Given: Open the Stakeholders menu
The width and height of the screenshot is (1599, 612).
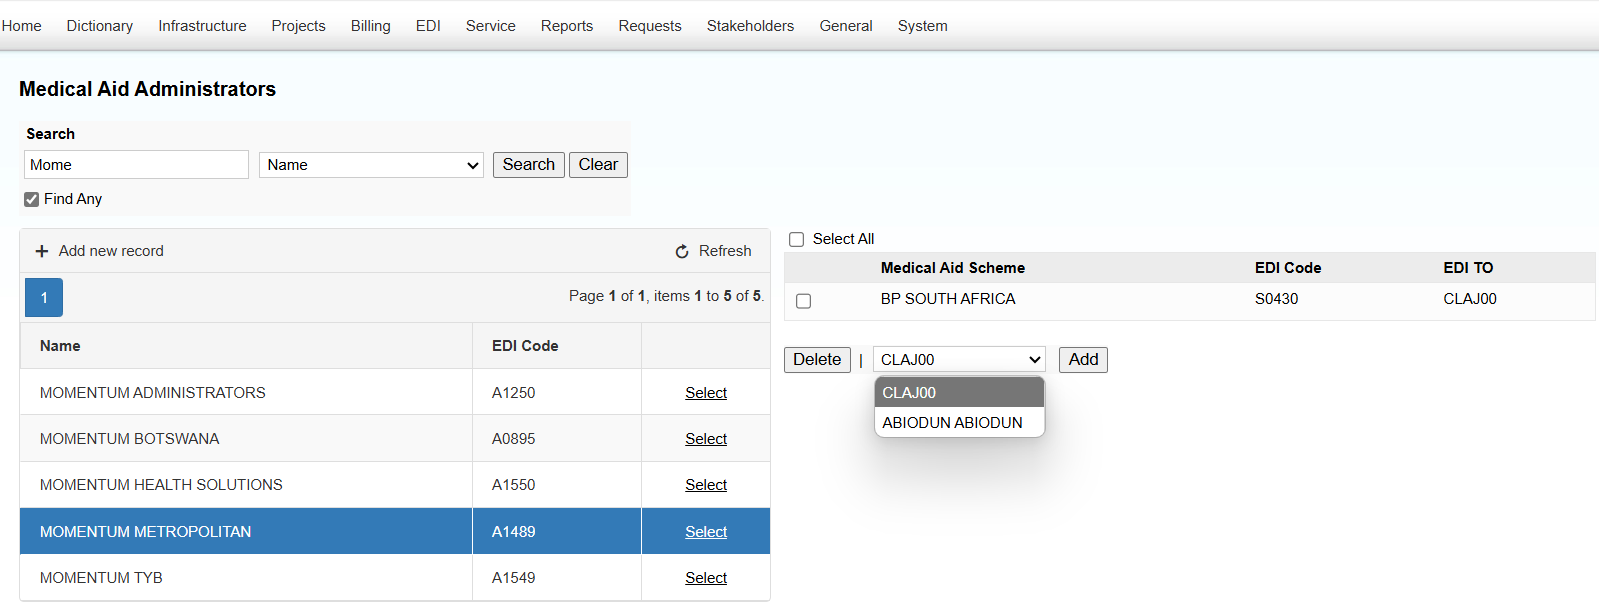Looking at the screenshot, I should [x=750, y=26].
